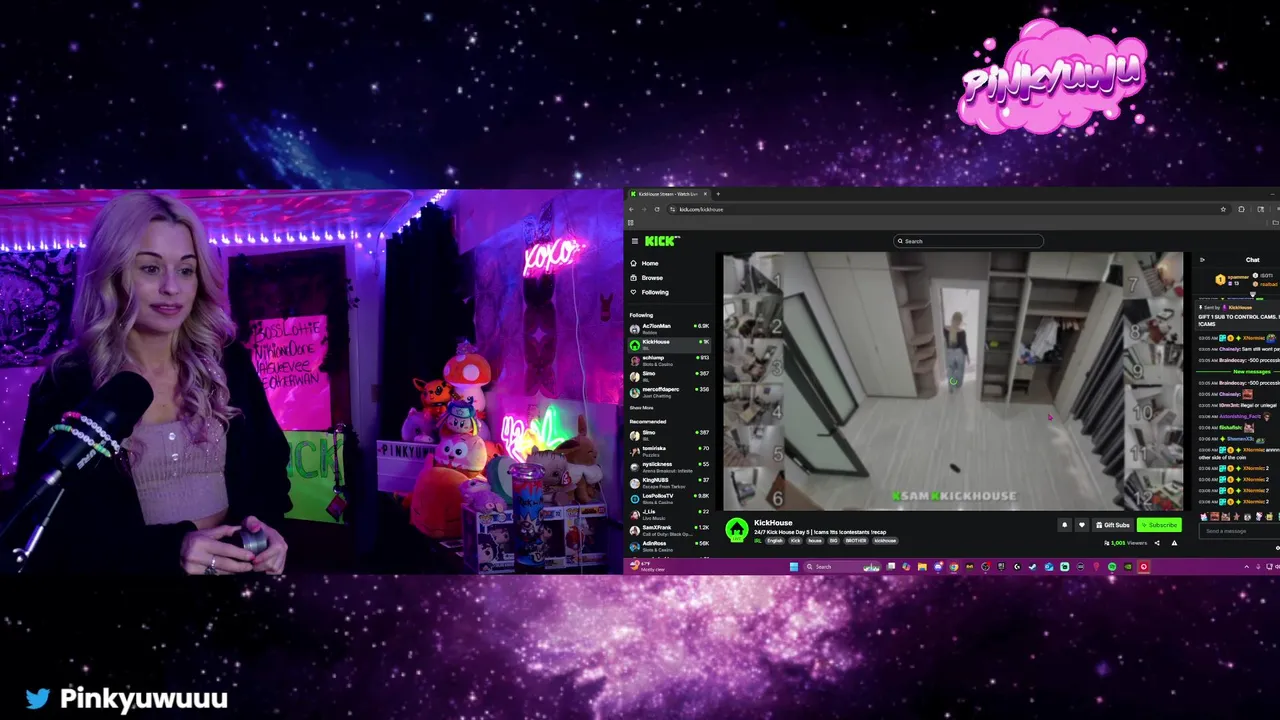Open Ac7ionMan channel in Following list

pyautogui.click(x=669, y=328)
